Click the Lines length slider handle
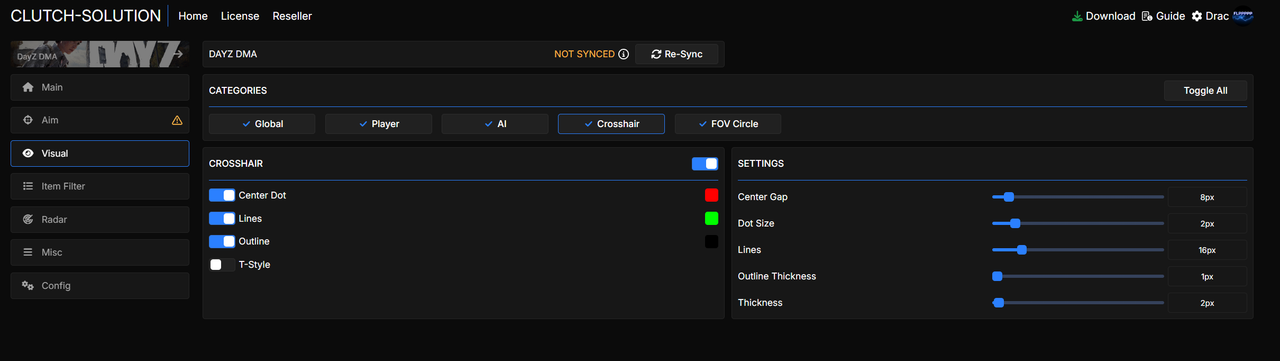Screen dimensions: 1280x361 point(1021,250)
